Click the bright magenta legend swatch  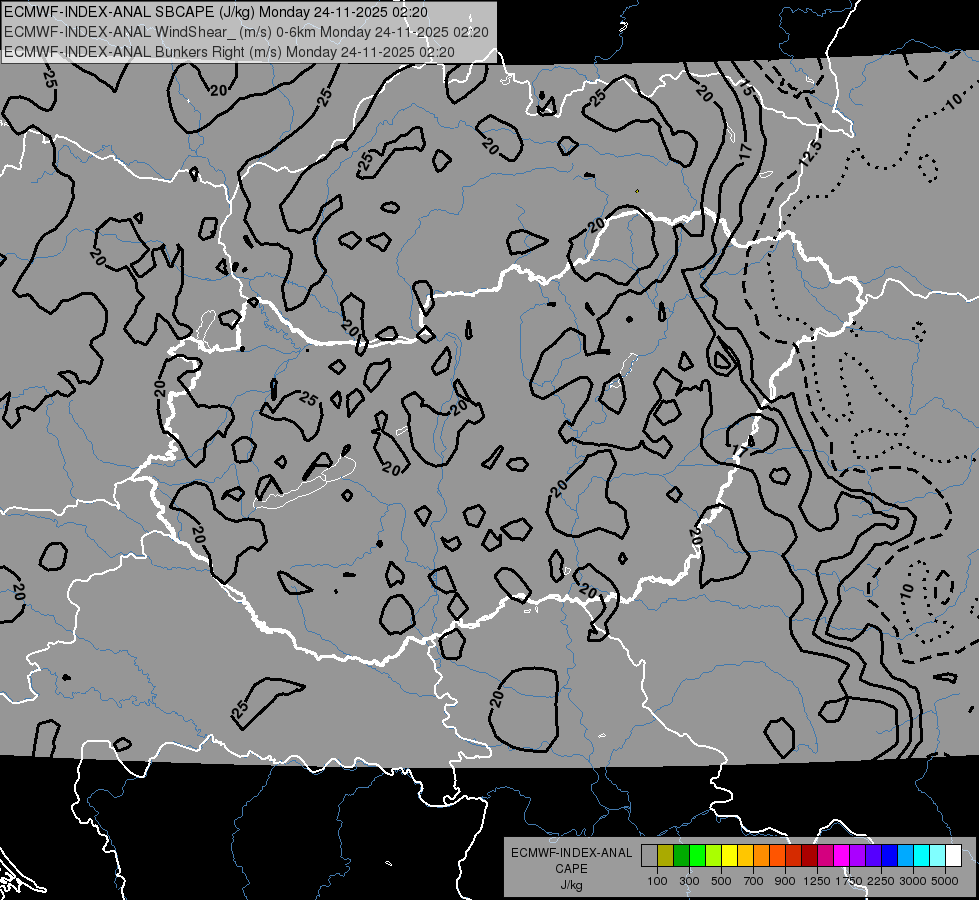[842, 855]
